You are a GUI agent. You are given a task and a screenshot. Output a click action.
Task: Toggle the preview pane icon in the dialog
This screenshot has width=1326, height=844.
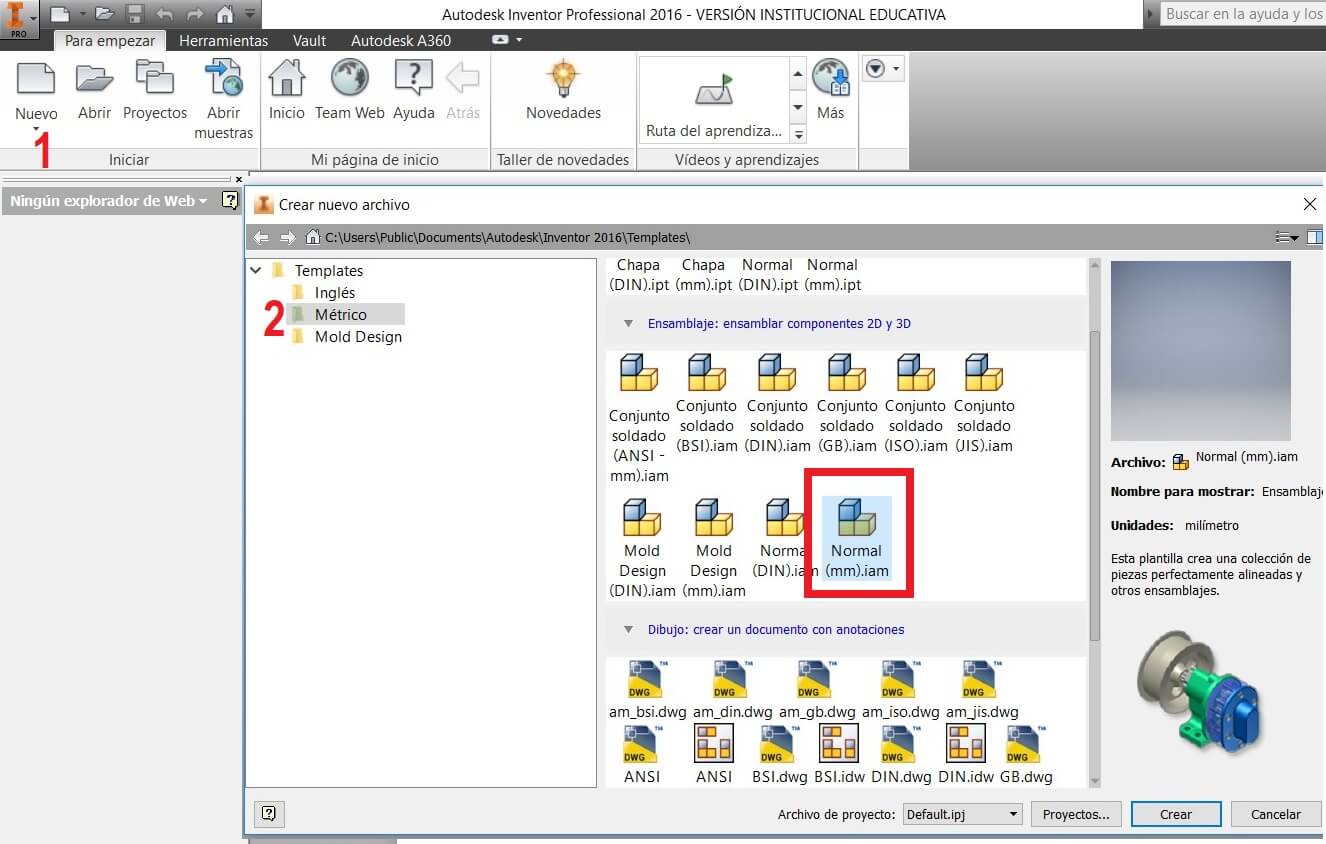coord(1316,237)
